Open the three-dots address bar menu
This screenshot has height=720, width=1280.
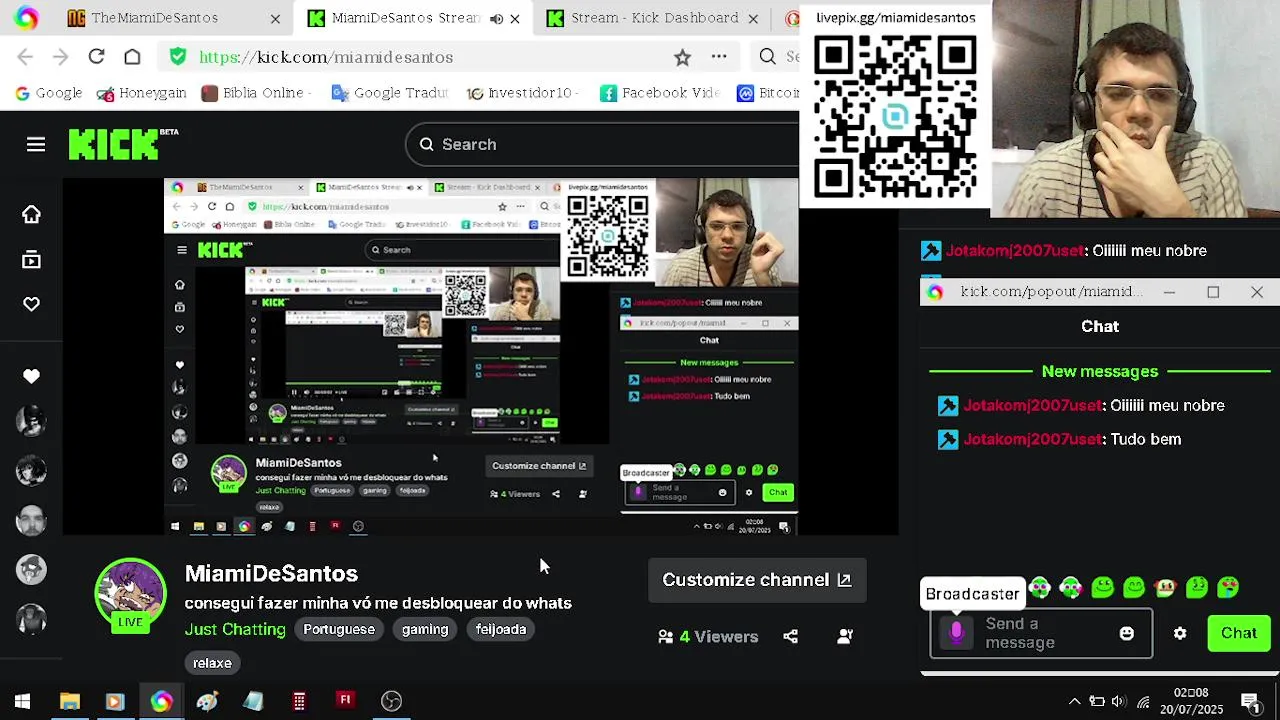pyautogui.click(x=719, y=57)
